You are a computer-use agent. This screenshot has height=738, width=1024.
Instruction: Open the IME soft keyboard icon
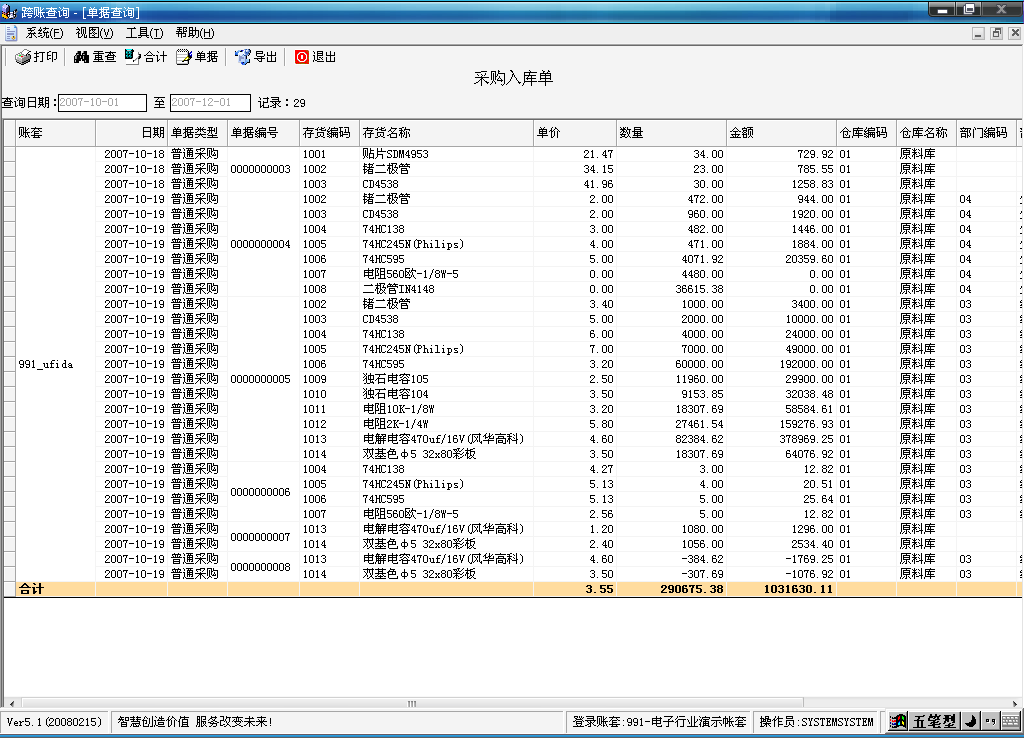[1011, 722]
